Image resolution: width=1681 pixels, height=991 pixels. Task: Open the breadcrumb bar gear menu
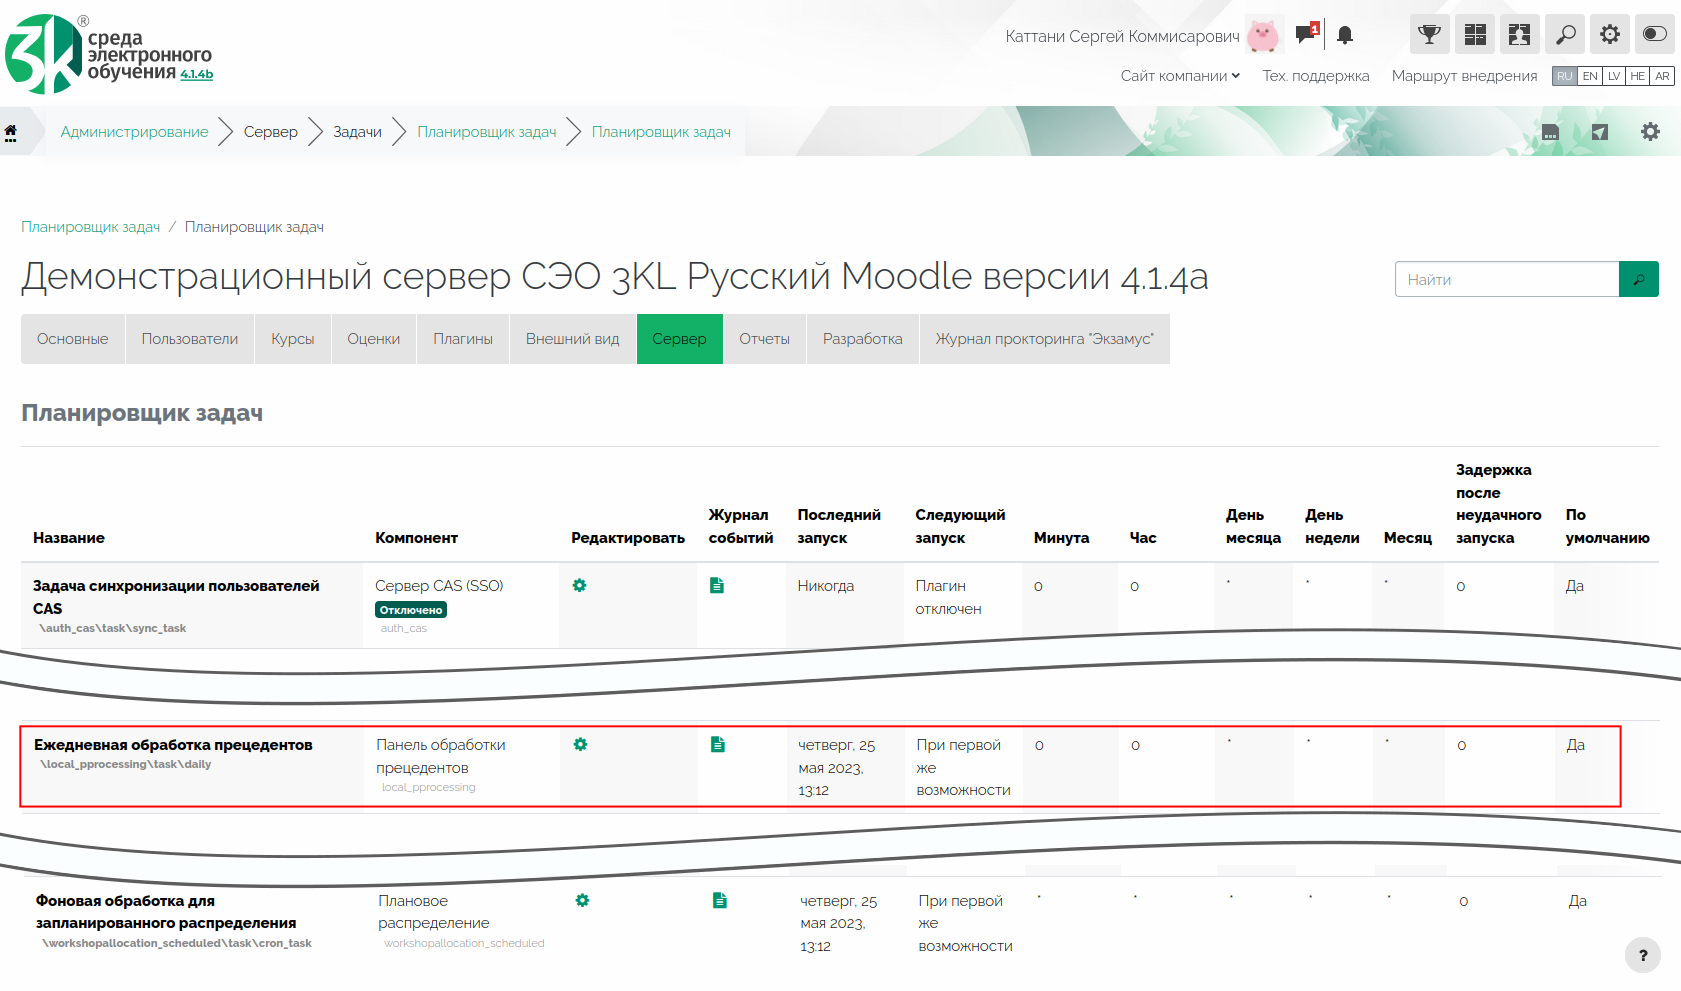pyautogui.click(x=1650, y=132)
